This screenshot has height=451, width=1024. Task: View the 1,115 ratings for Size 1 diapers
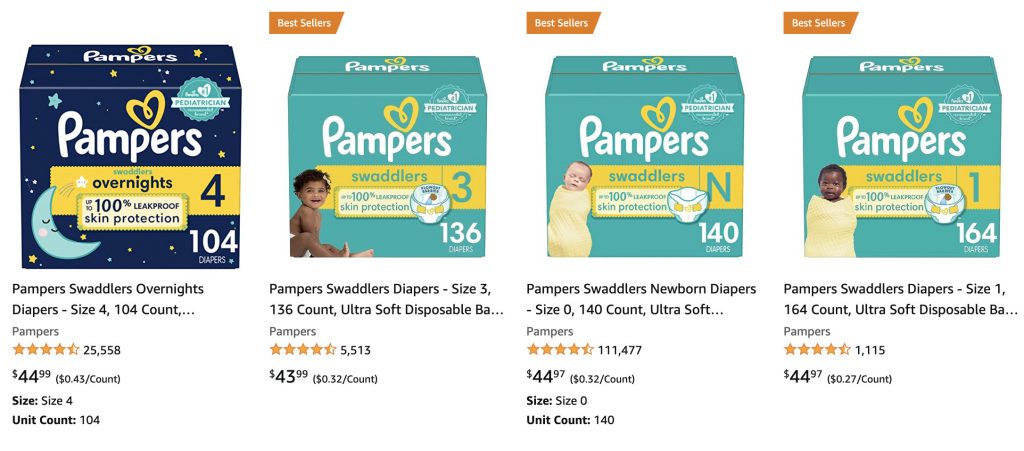point(869,350)
